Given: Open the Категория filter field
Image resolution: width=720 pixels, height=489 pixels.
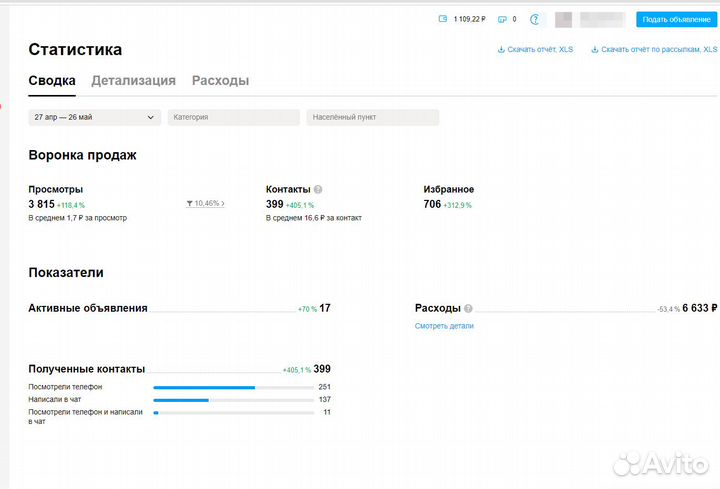Looking at the screenshot, I should coord(233,117).
